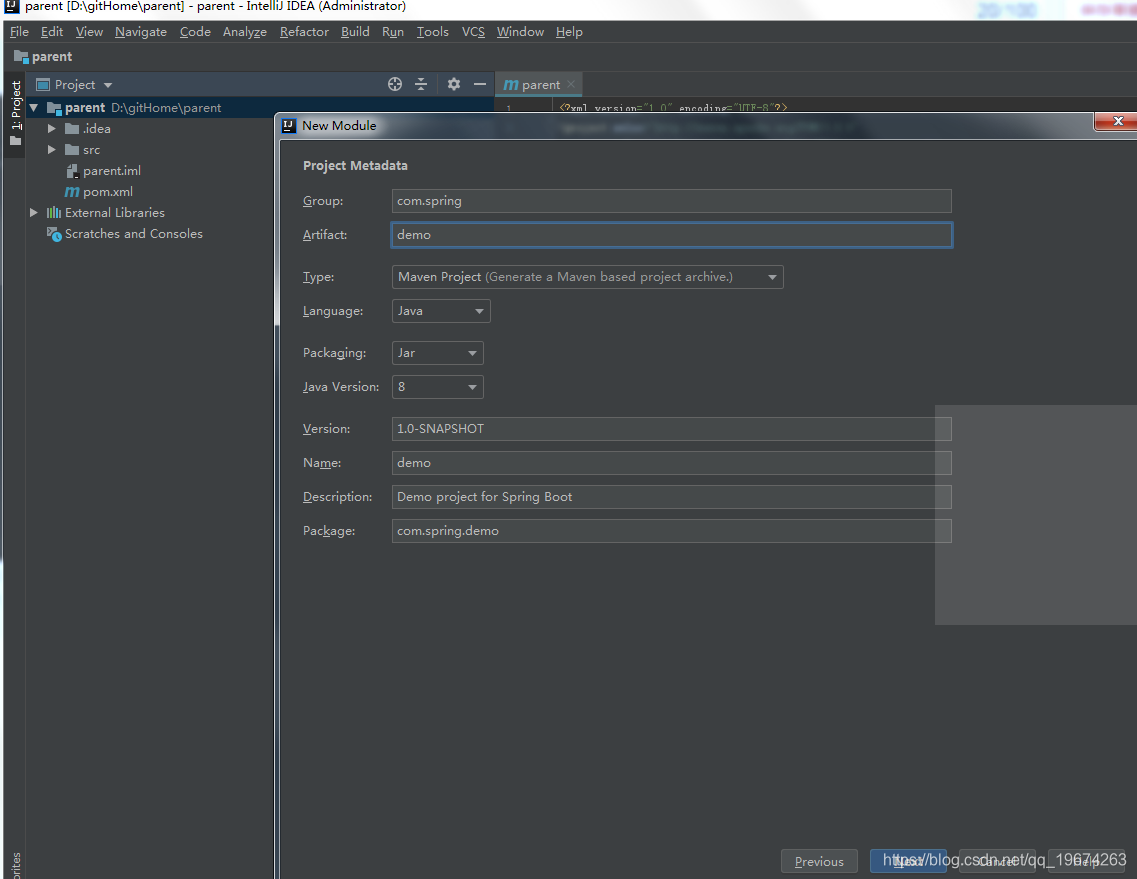Image resolution: width=1137 pixels, height=879 pixels.
Task: Open the Build menu
Action: pyautogui.click(x=355, y=32)
